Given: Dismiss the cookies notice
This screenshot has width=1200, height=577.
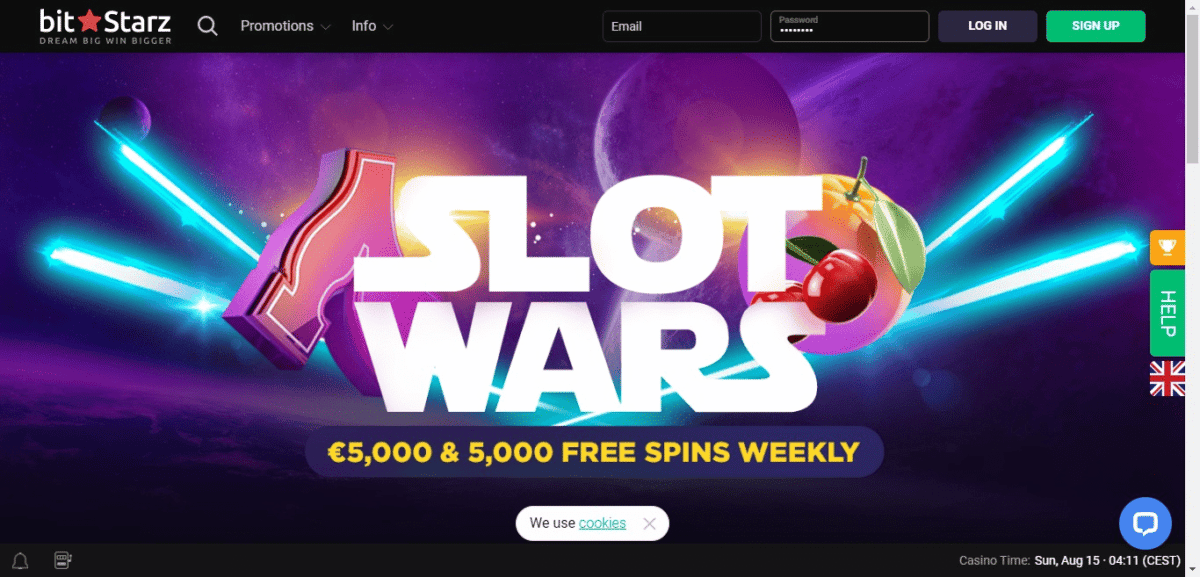Looking at the screenshot, I should (650, 523).
